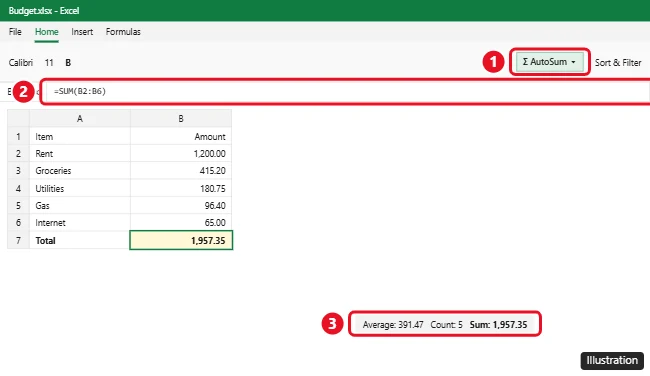This screenshot has width=650, height=376.
Task: Select the 'Utilities' cell
Action: [x=80, y=188]
